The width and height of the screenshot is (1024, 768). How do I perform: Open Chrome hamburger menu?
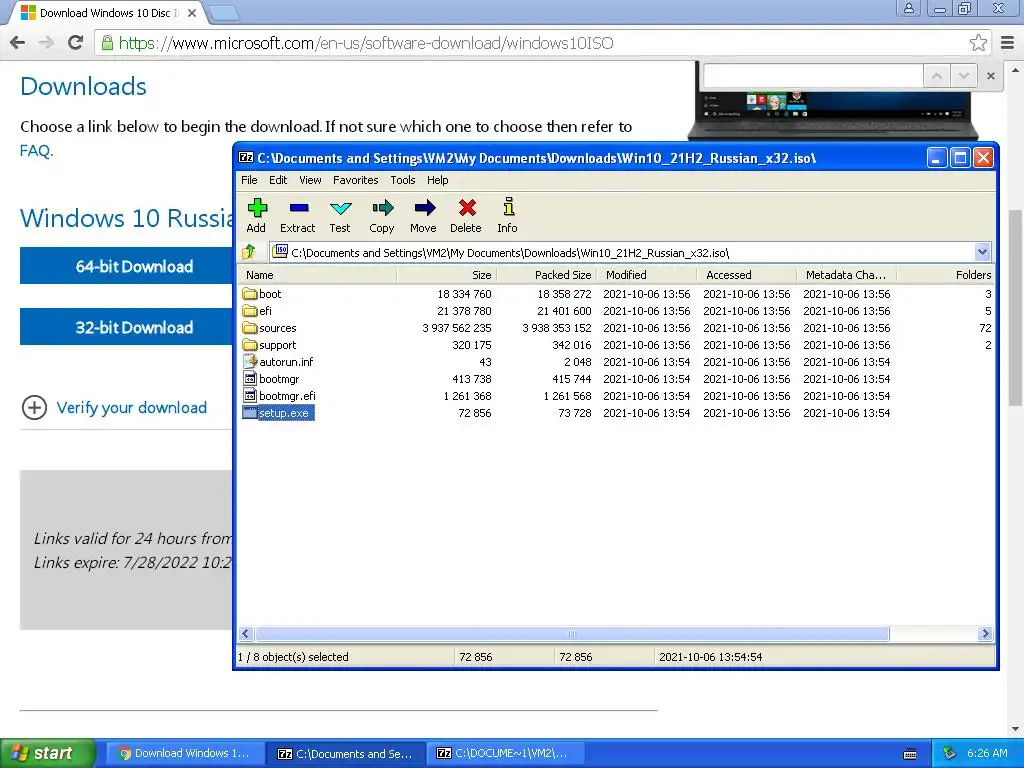1008,43
